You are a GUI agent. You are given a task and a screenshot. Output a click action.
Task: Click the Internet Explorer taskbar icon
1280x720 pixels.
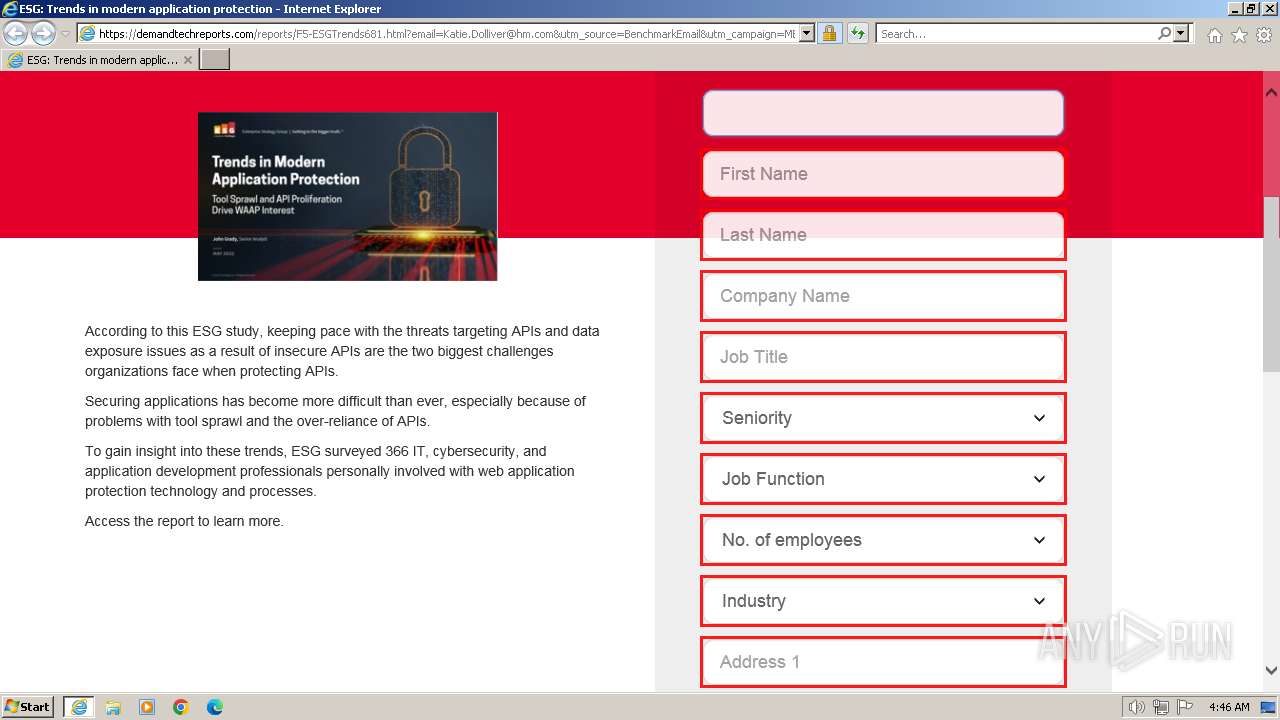(x=79, y=707)
